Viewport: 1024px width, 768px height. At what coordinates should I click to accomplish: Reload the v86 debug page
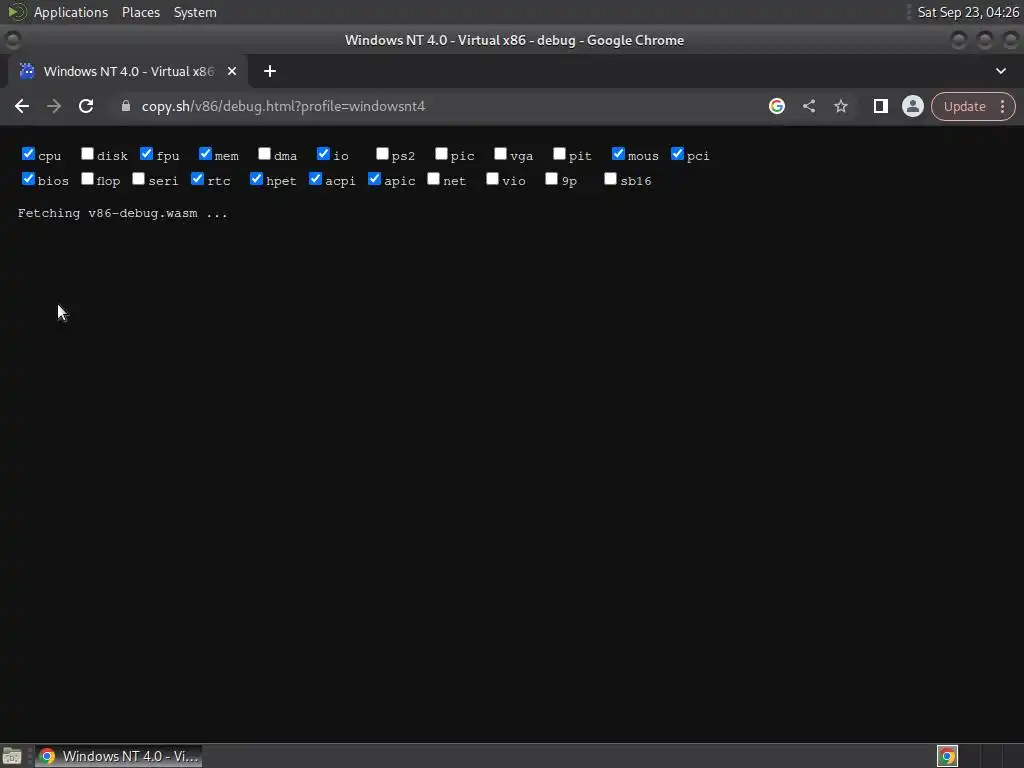click(x=86, y=106)
